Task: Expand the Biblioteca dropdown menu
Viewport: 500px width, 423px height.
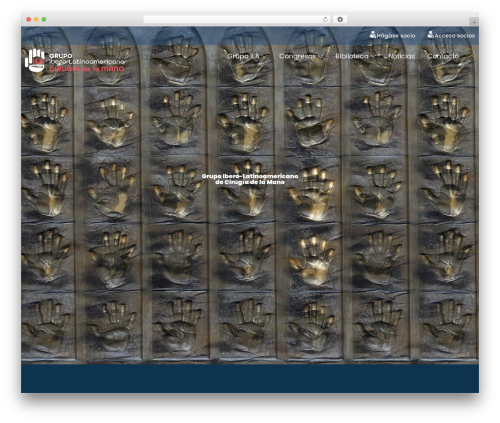Action: (x=355, y=56)
